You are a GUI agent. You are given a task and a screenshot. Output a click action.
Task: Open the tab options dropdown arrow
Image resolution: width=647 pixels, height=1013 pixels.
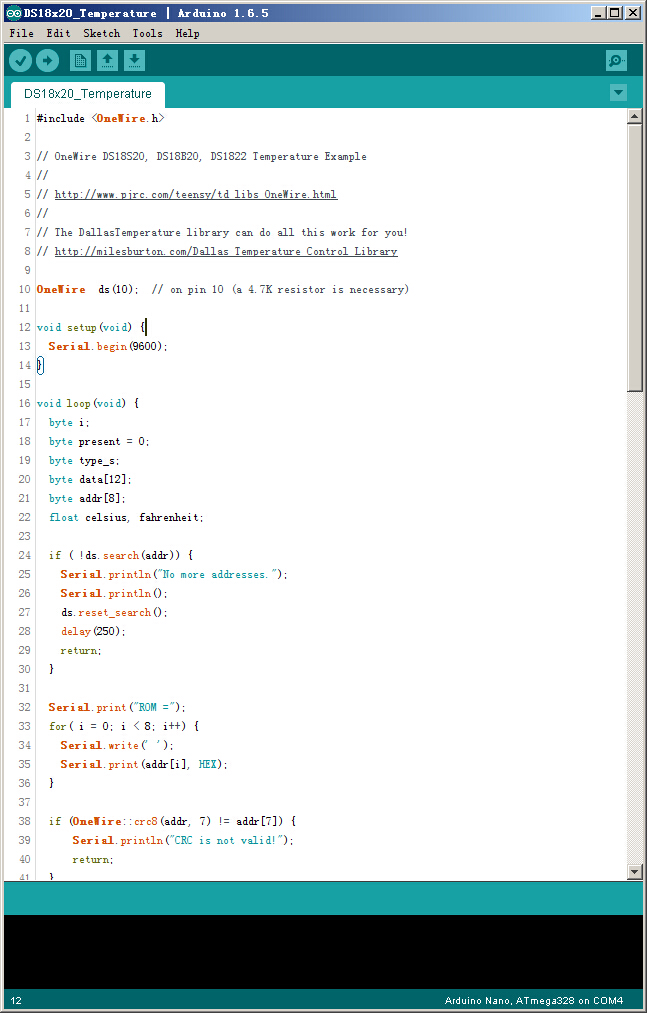pos(619,92)
